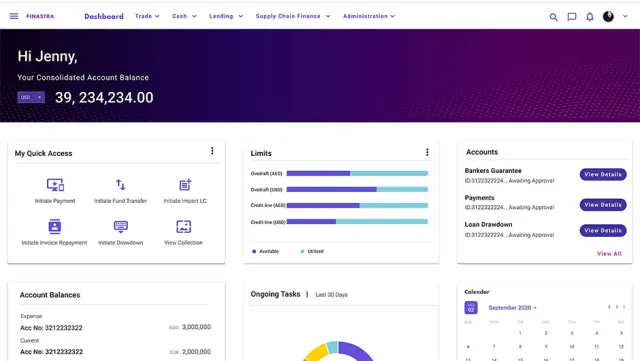
Task: View Details for Bankers Guarantee
Action: point(603,174)
